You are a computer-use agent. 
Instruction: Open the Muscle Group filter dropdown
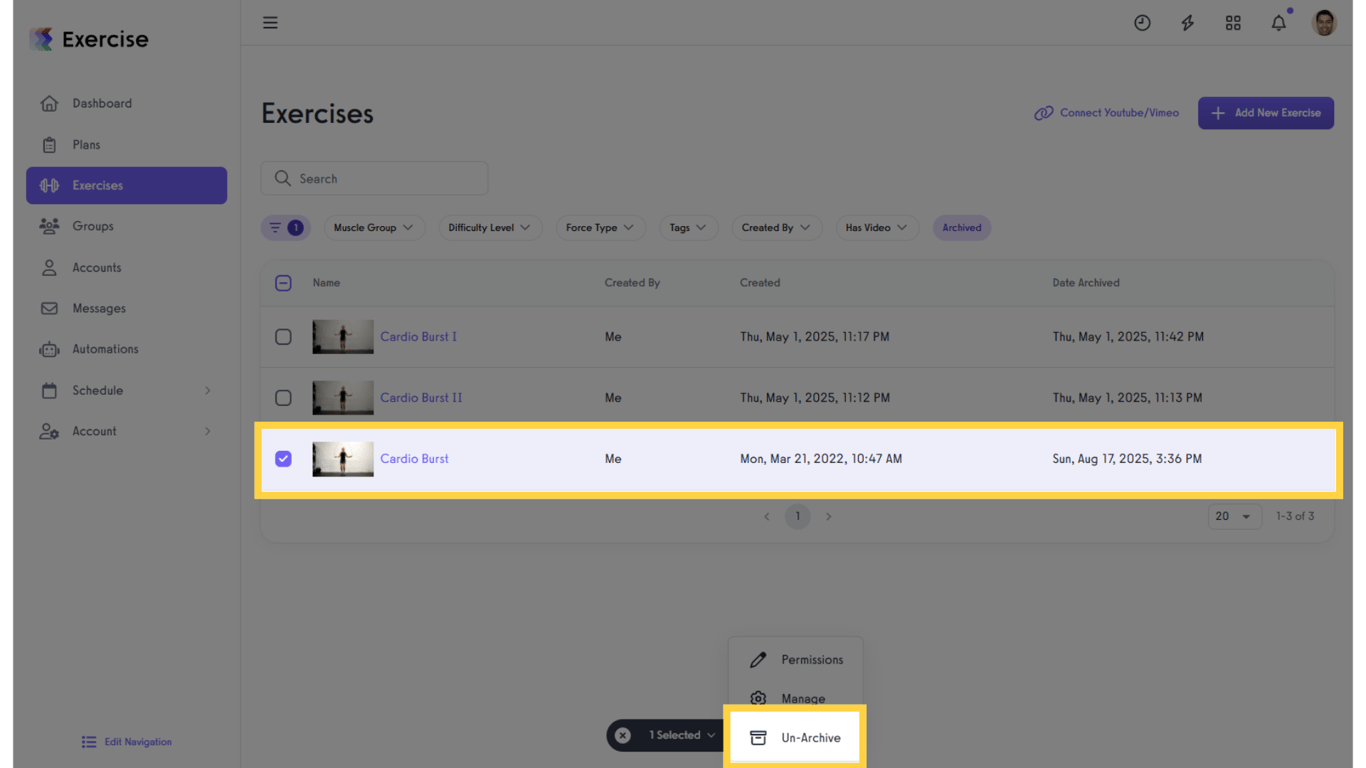pos(373,228)
